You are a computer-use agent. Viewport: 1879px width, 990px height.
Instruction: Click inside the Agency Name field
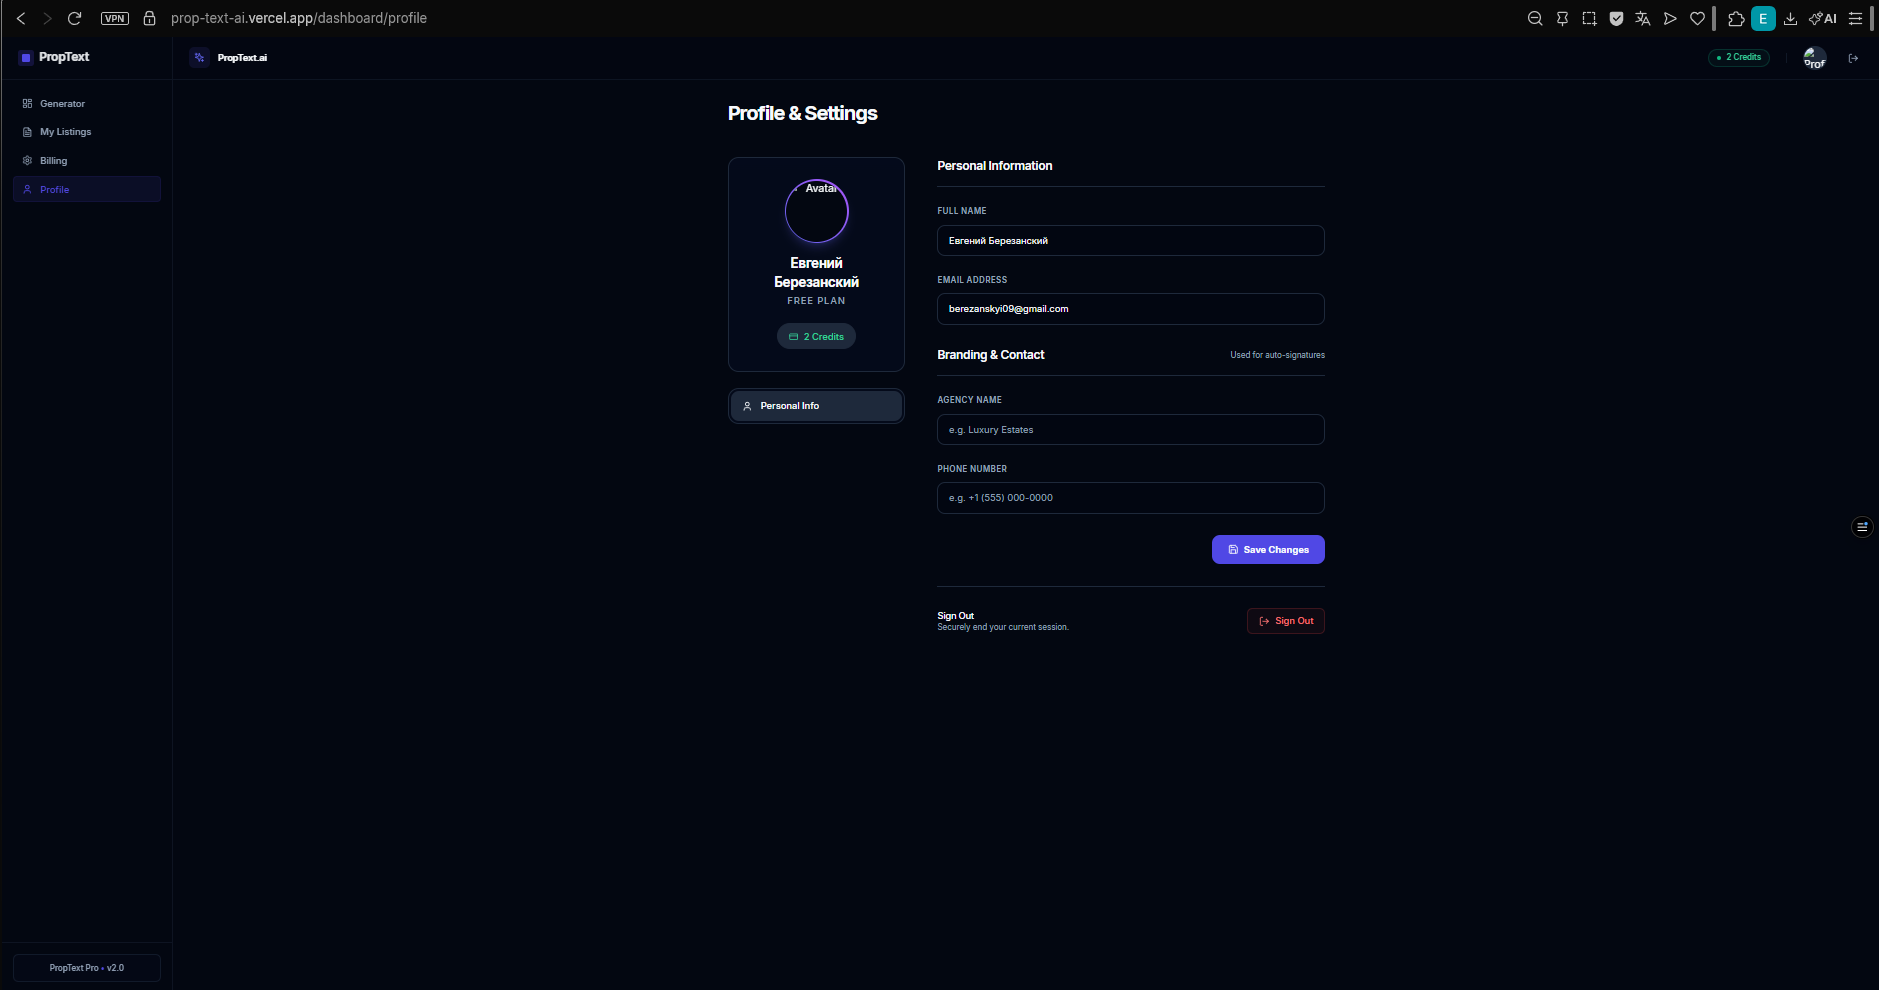[1129, 429]
